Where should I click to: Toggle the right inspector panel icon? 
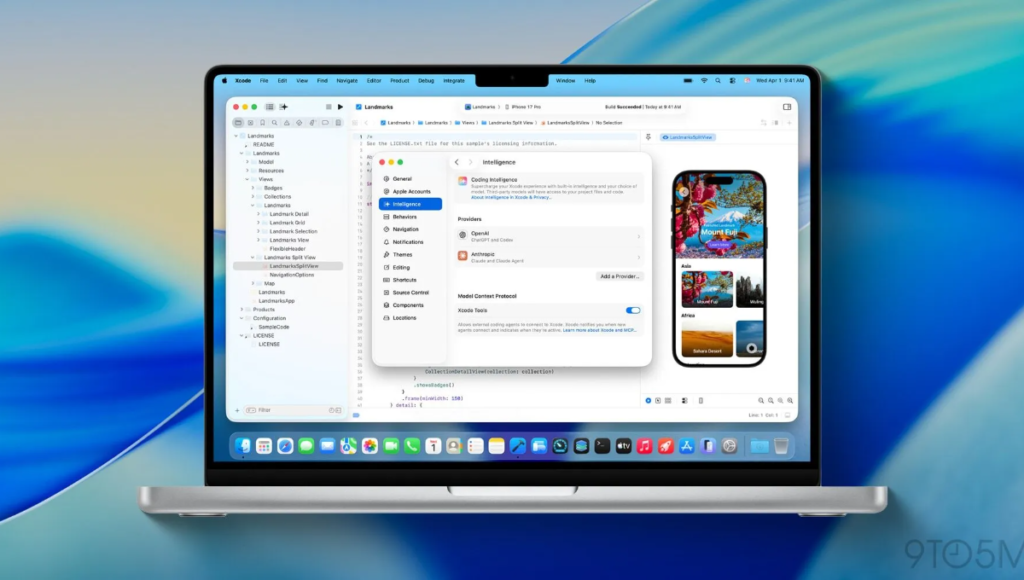(787, 106)
